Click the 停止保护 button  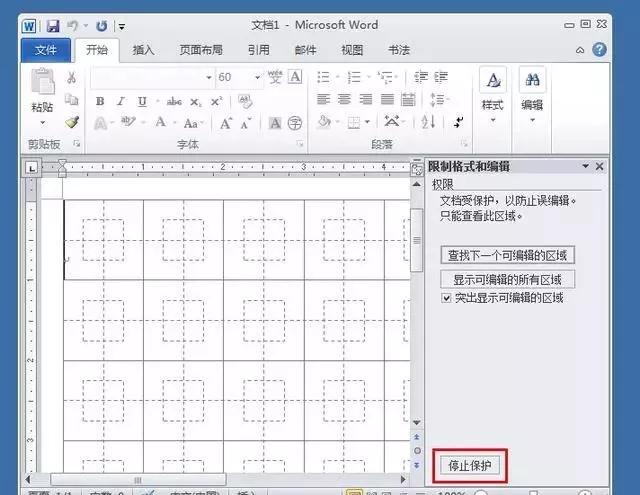point(469,466)
